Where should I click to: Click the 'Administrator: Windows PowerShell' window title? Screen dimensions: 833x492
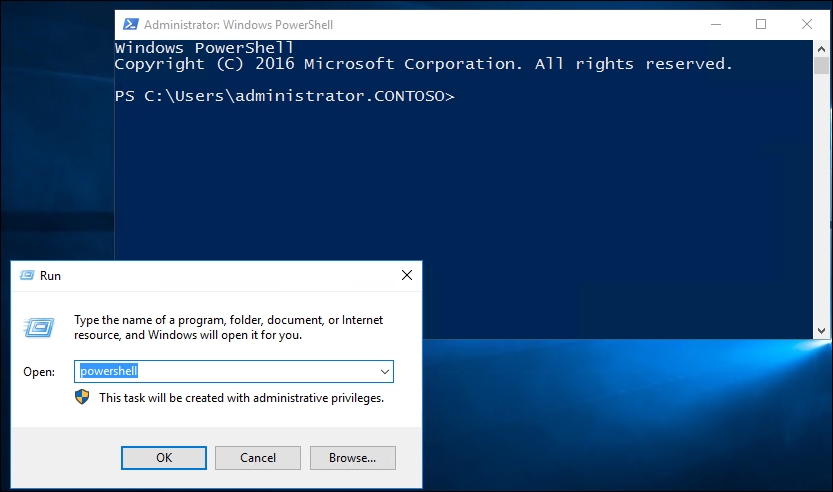pos(239,25)
